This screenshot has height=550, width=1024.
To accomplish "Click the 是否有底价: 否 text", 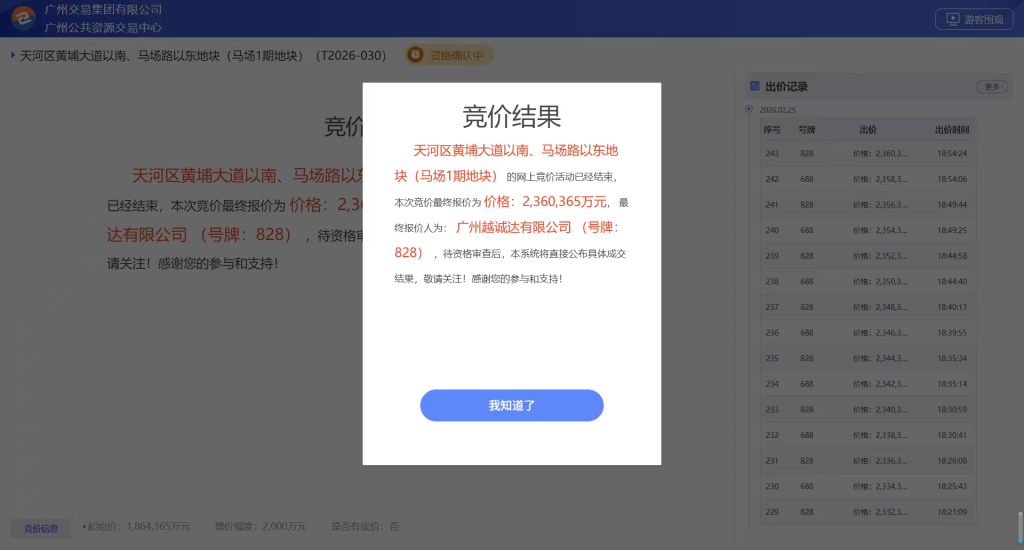I will coord(364,526).
